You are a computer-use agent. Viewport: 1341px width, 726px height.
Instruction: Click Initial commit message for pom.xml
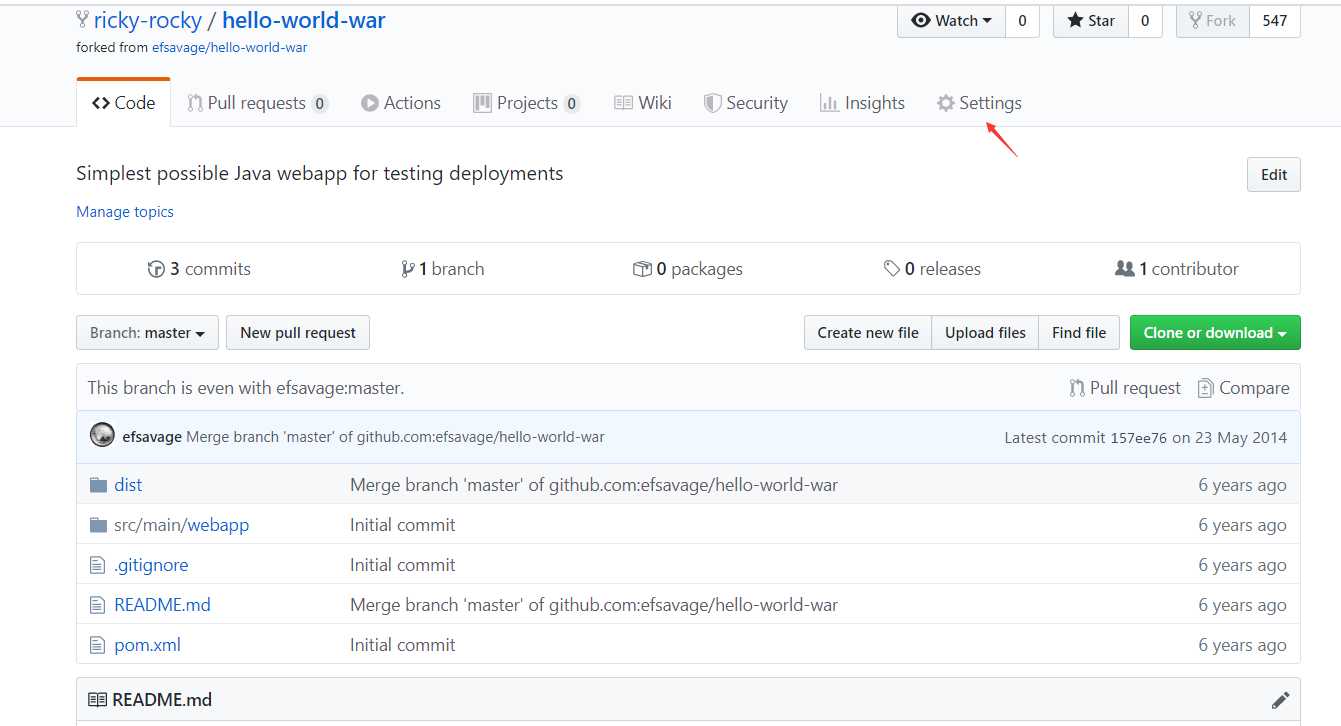point(402,645)
